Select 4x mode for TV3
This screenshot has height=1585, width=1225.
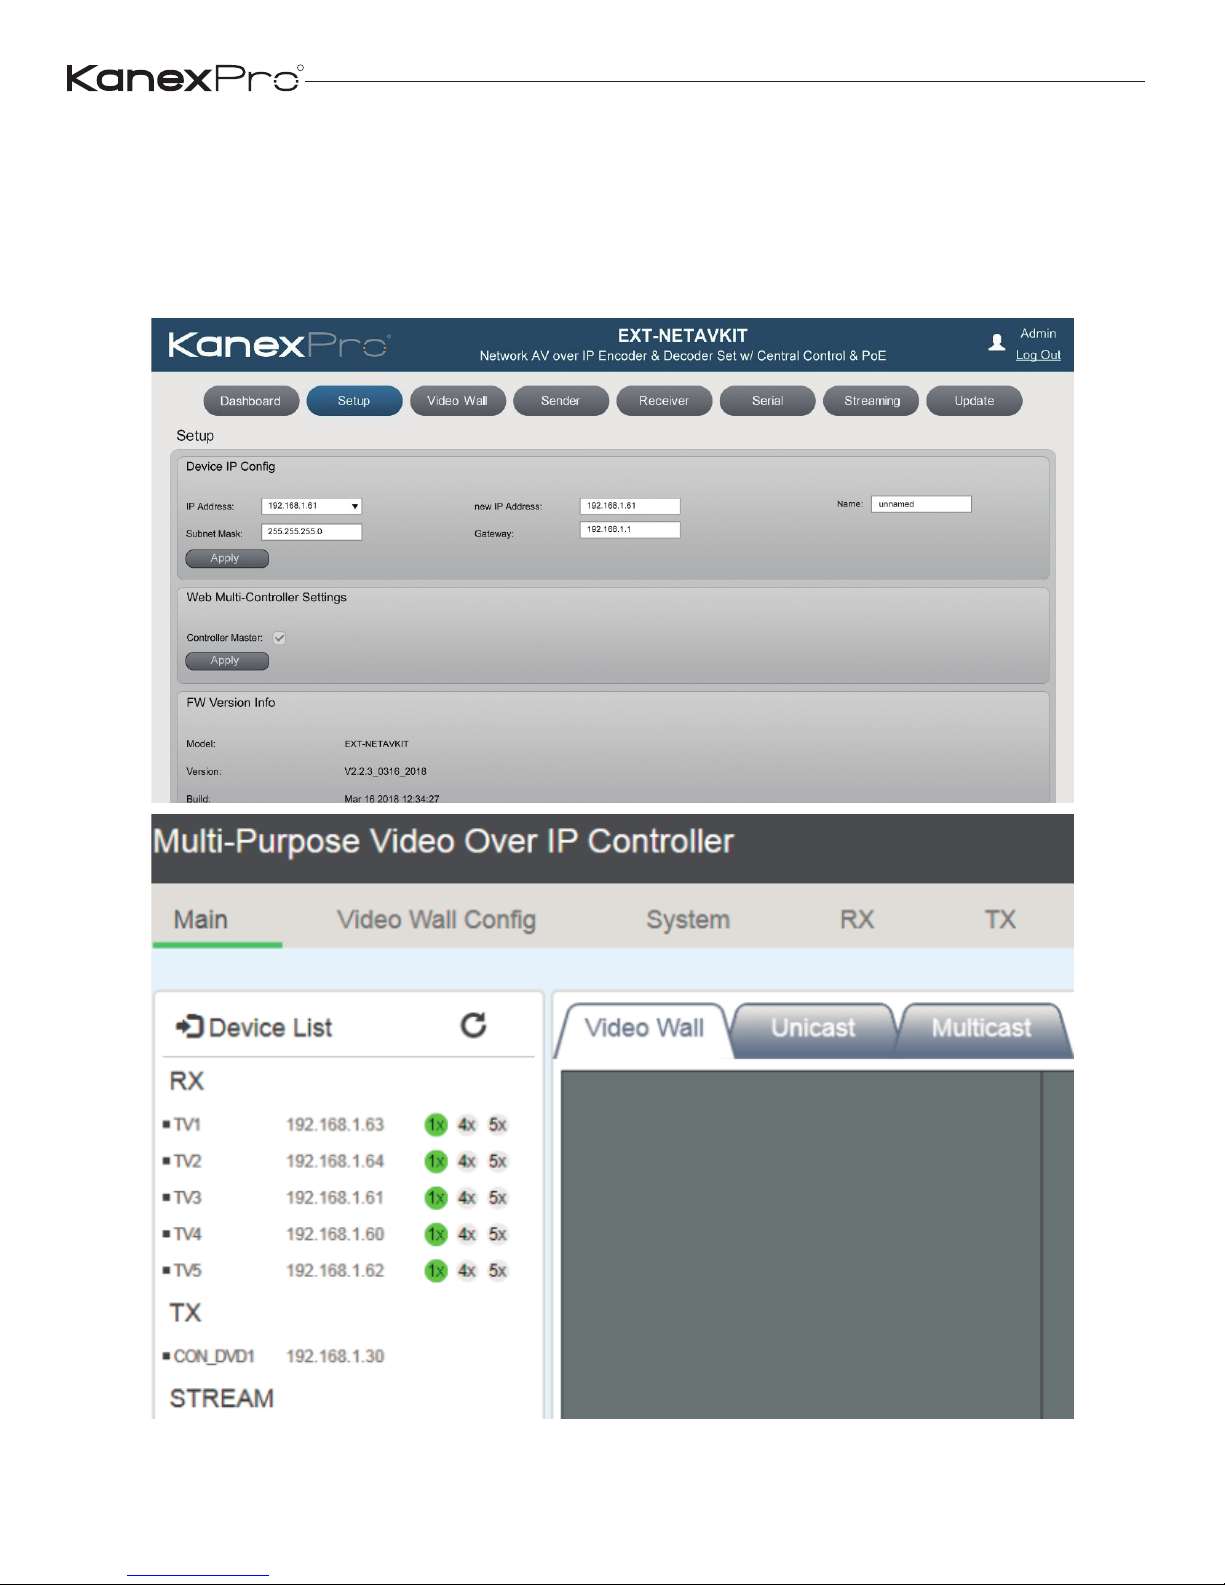pyautogui.click(x=467, y=1198)
